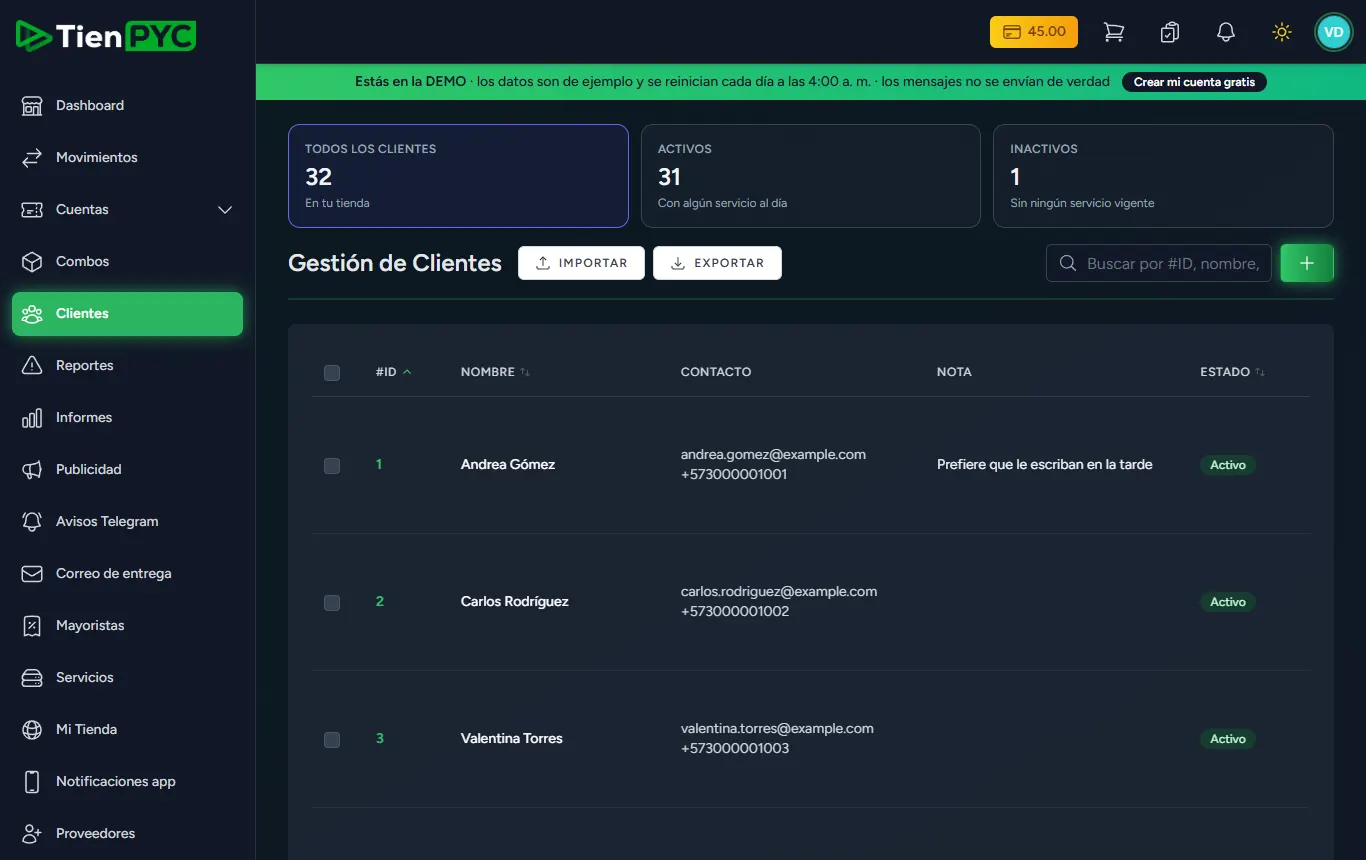Click the Activo badge for Valentina Torres

pos(1228,739)
